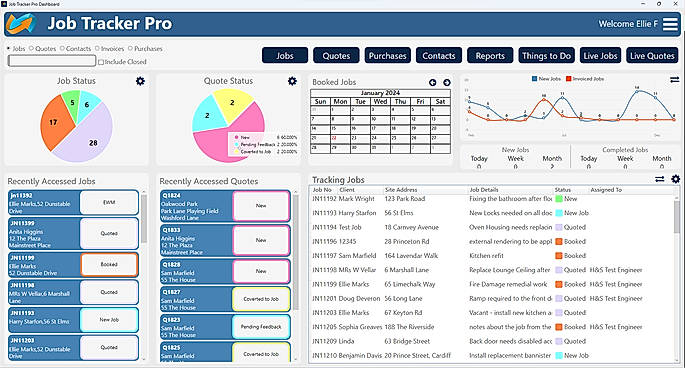The width and height of the screenshot is (685, 368).
Task: Select the Quotes search radio button
Action: coord(31,48)
